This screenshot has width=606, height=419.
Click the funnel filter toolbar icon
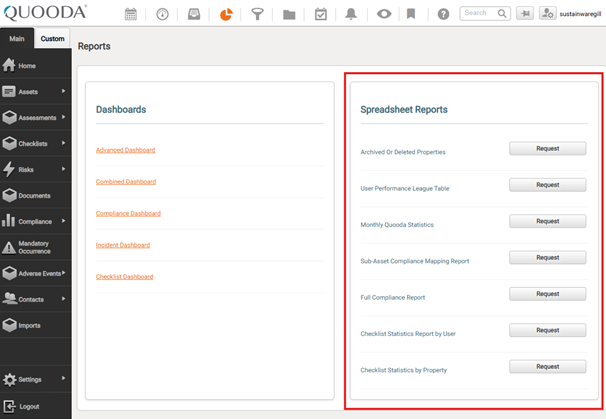(257, 14)
